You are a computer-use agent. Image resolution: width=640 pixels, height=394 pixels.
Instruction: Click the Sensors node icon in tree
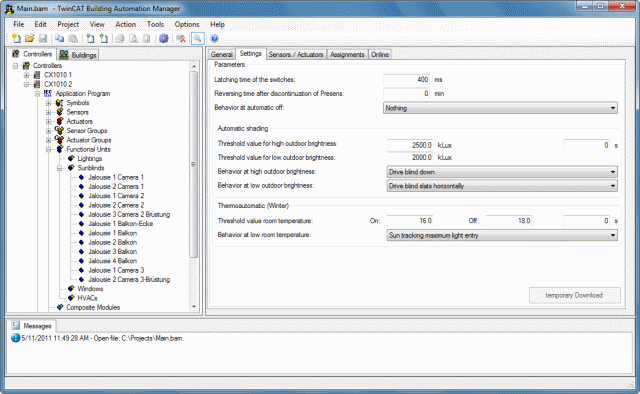click(x=60, y=112)
